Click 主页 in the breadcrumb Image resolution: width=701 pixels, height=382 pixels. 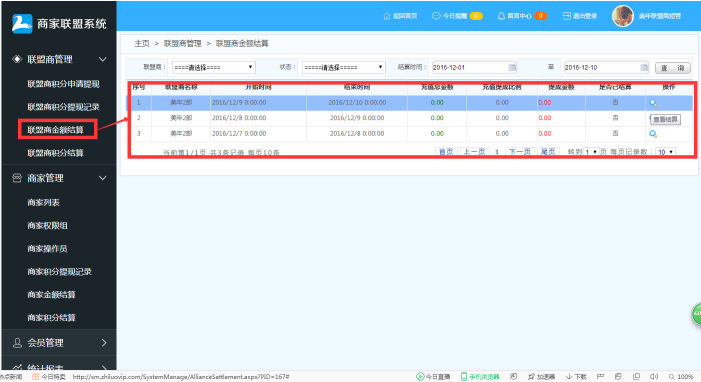[x=142, y=43]
